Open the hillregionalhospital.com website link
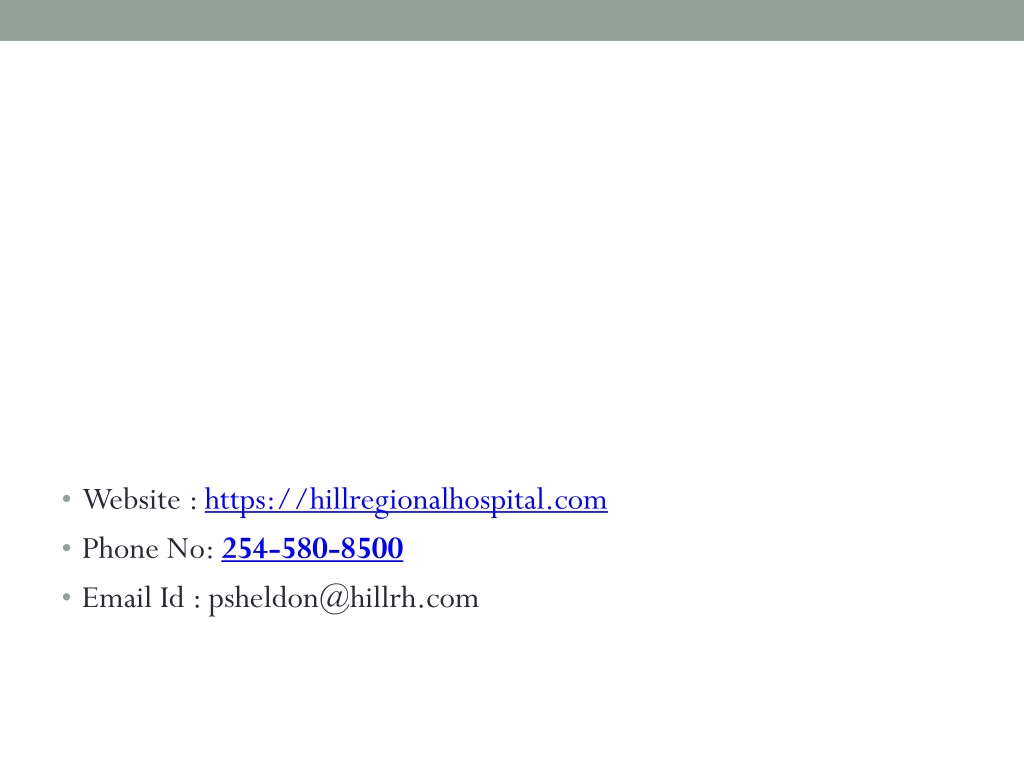Viewport: 1024px width, 768px height. pyautogui.click(x=406, y=500)
